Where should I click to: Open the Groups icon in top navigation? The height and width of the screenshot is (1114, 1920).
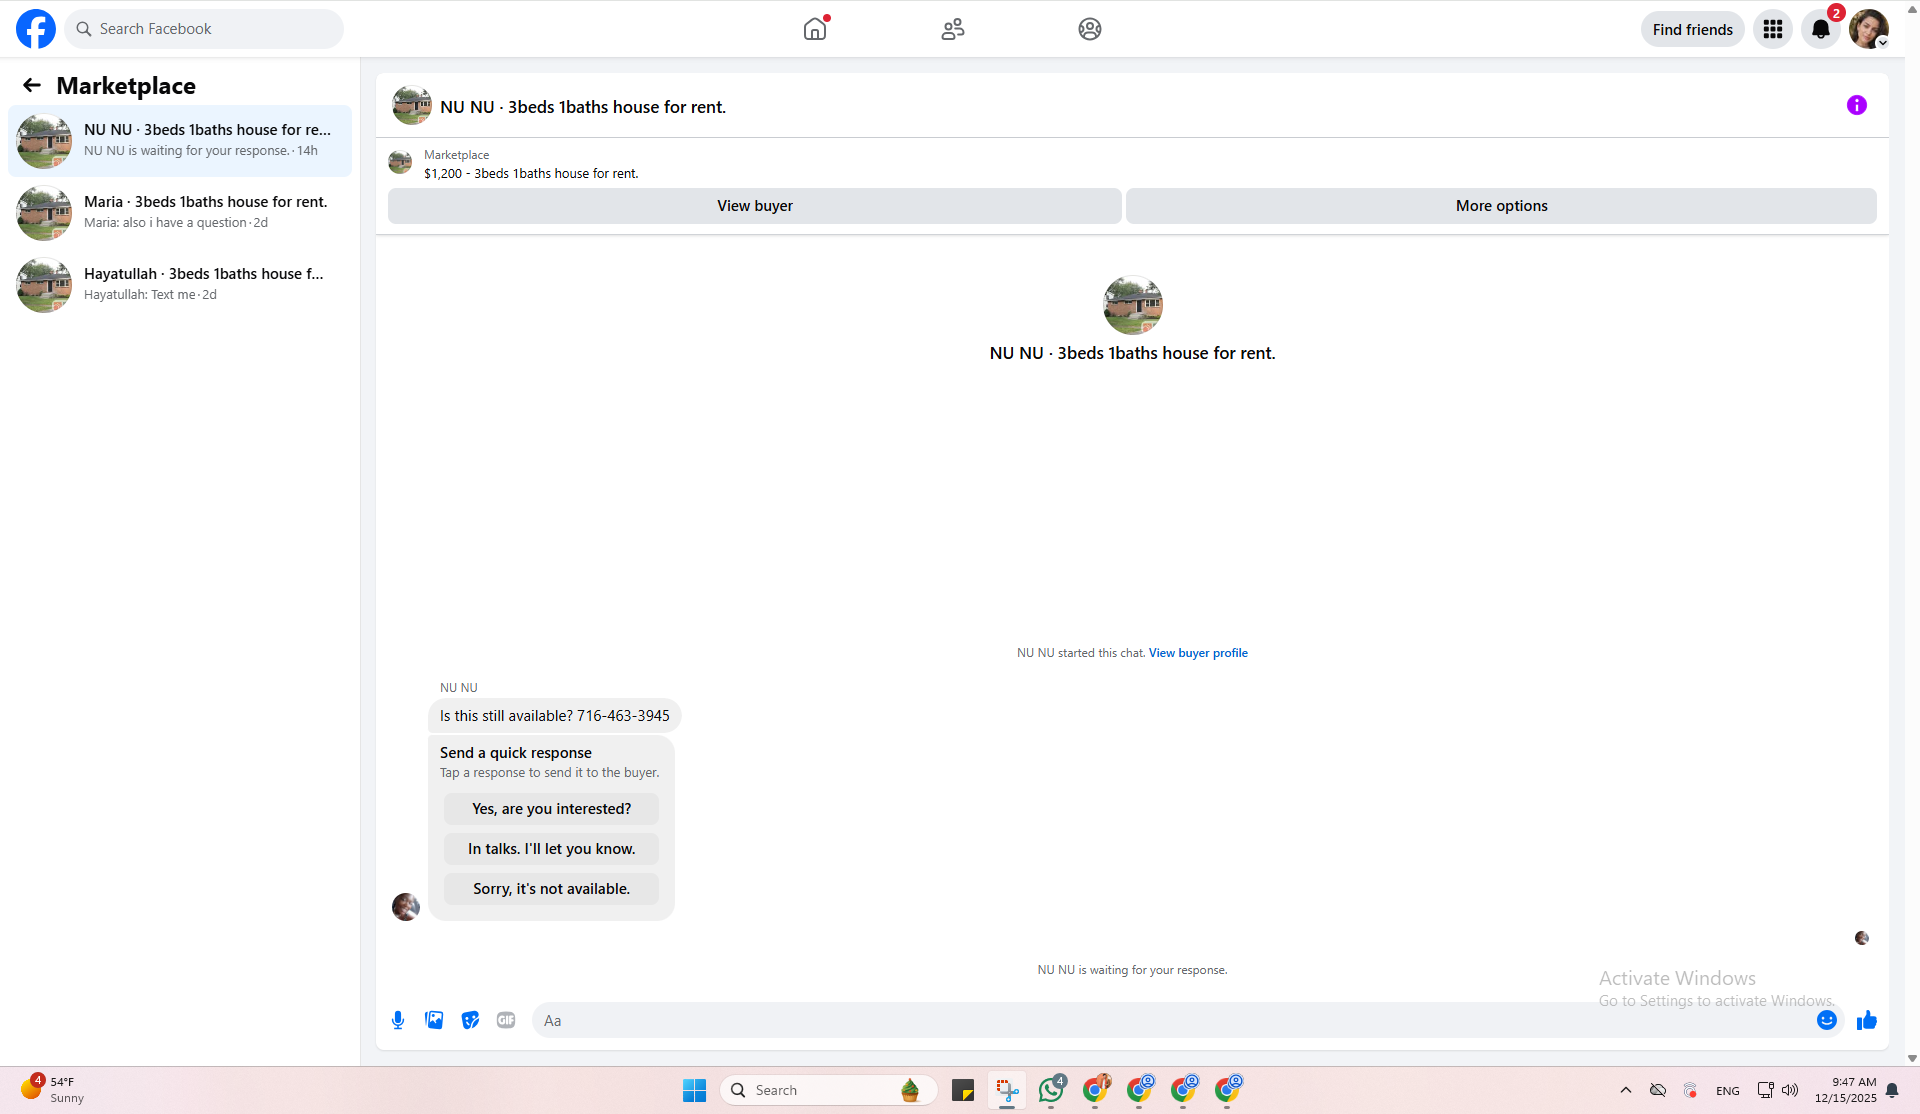(x=1090, y=29)
